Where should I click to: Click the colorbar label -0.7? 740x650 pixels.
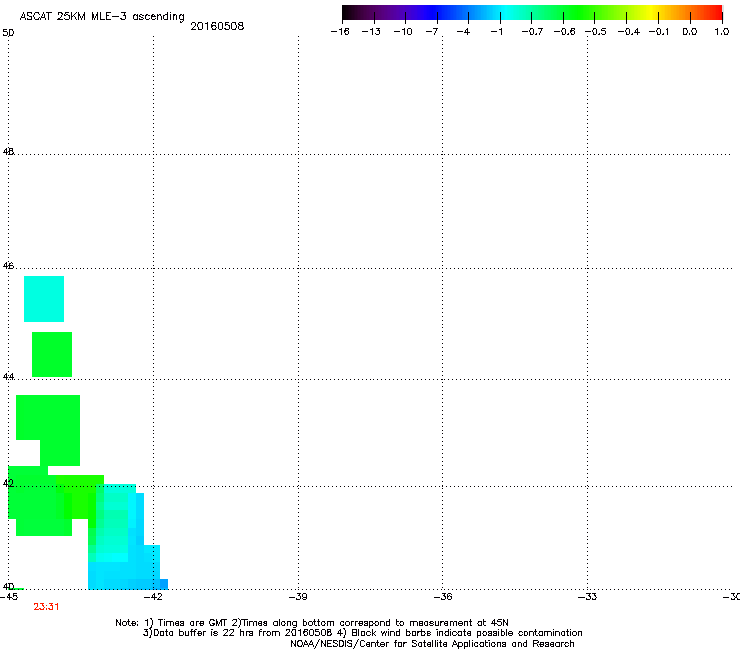[532, 32]
